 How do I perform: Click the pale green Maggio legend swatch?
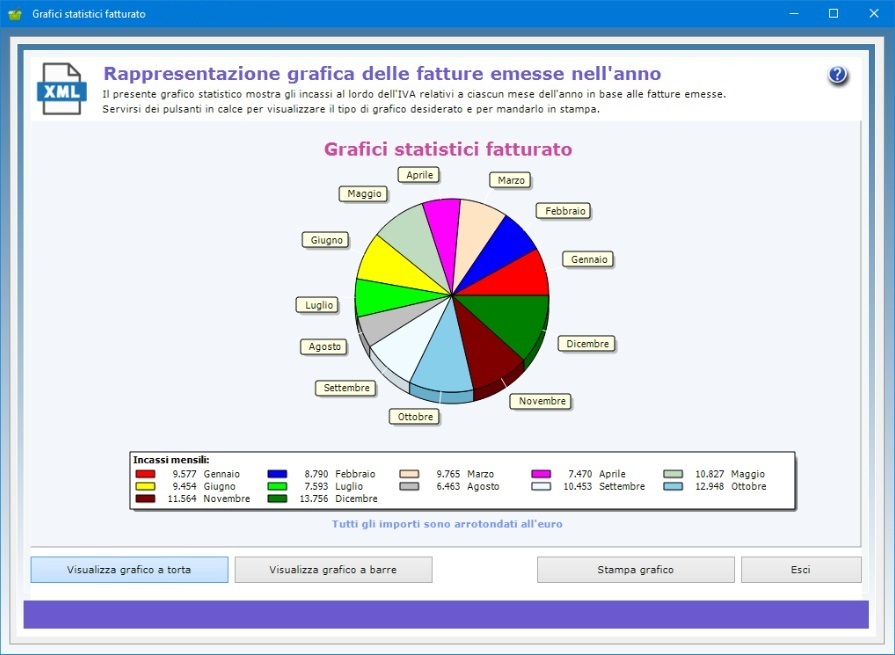[x=674, y=474]
